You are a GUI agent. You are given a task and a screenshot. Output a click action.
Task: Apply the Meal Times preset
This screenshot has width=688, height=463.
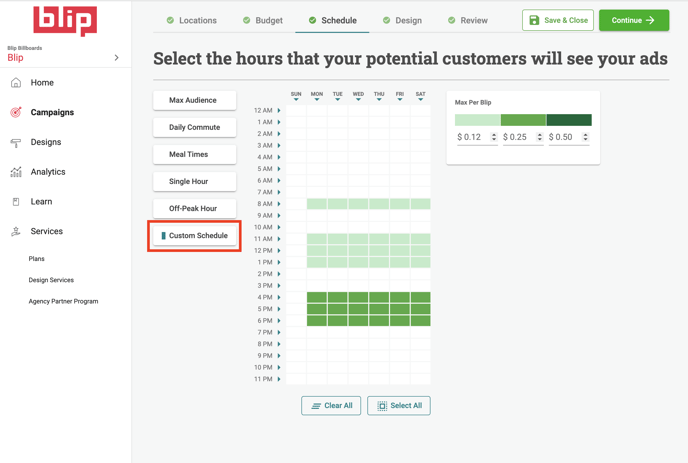click(194, 154)
